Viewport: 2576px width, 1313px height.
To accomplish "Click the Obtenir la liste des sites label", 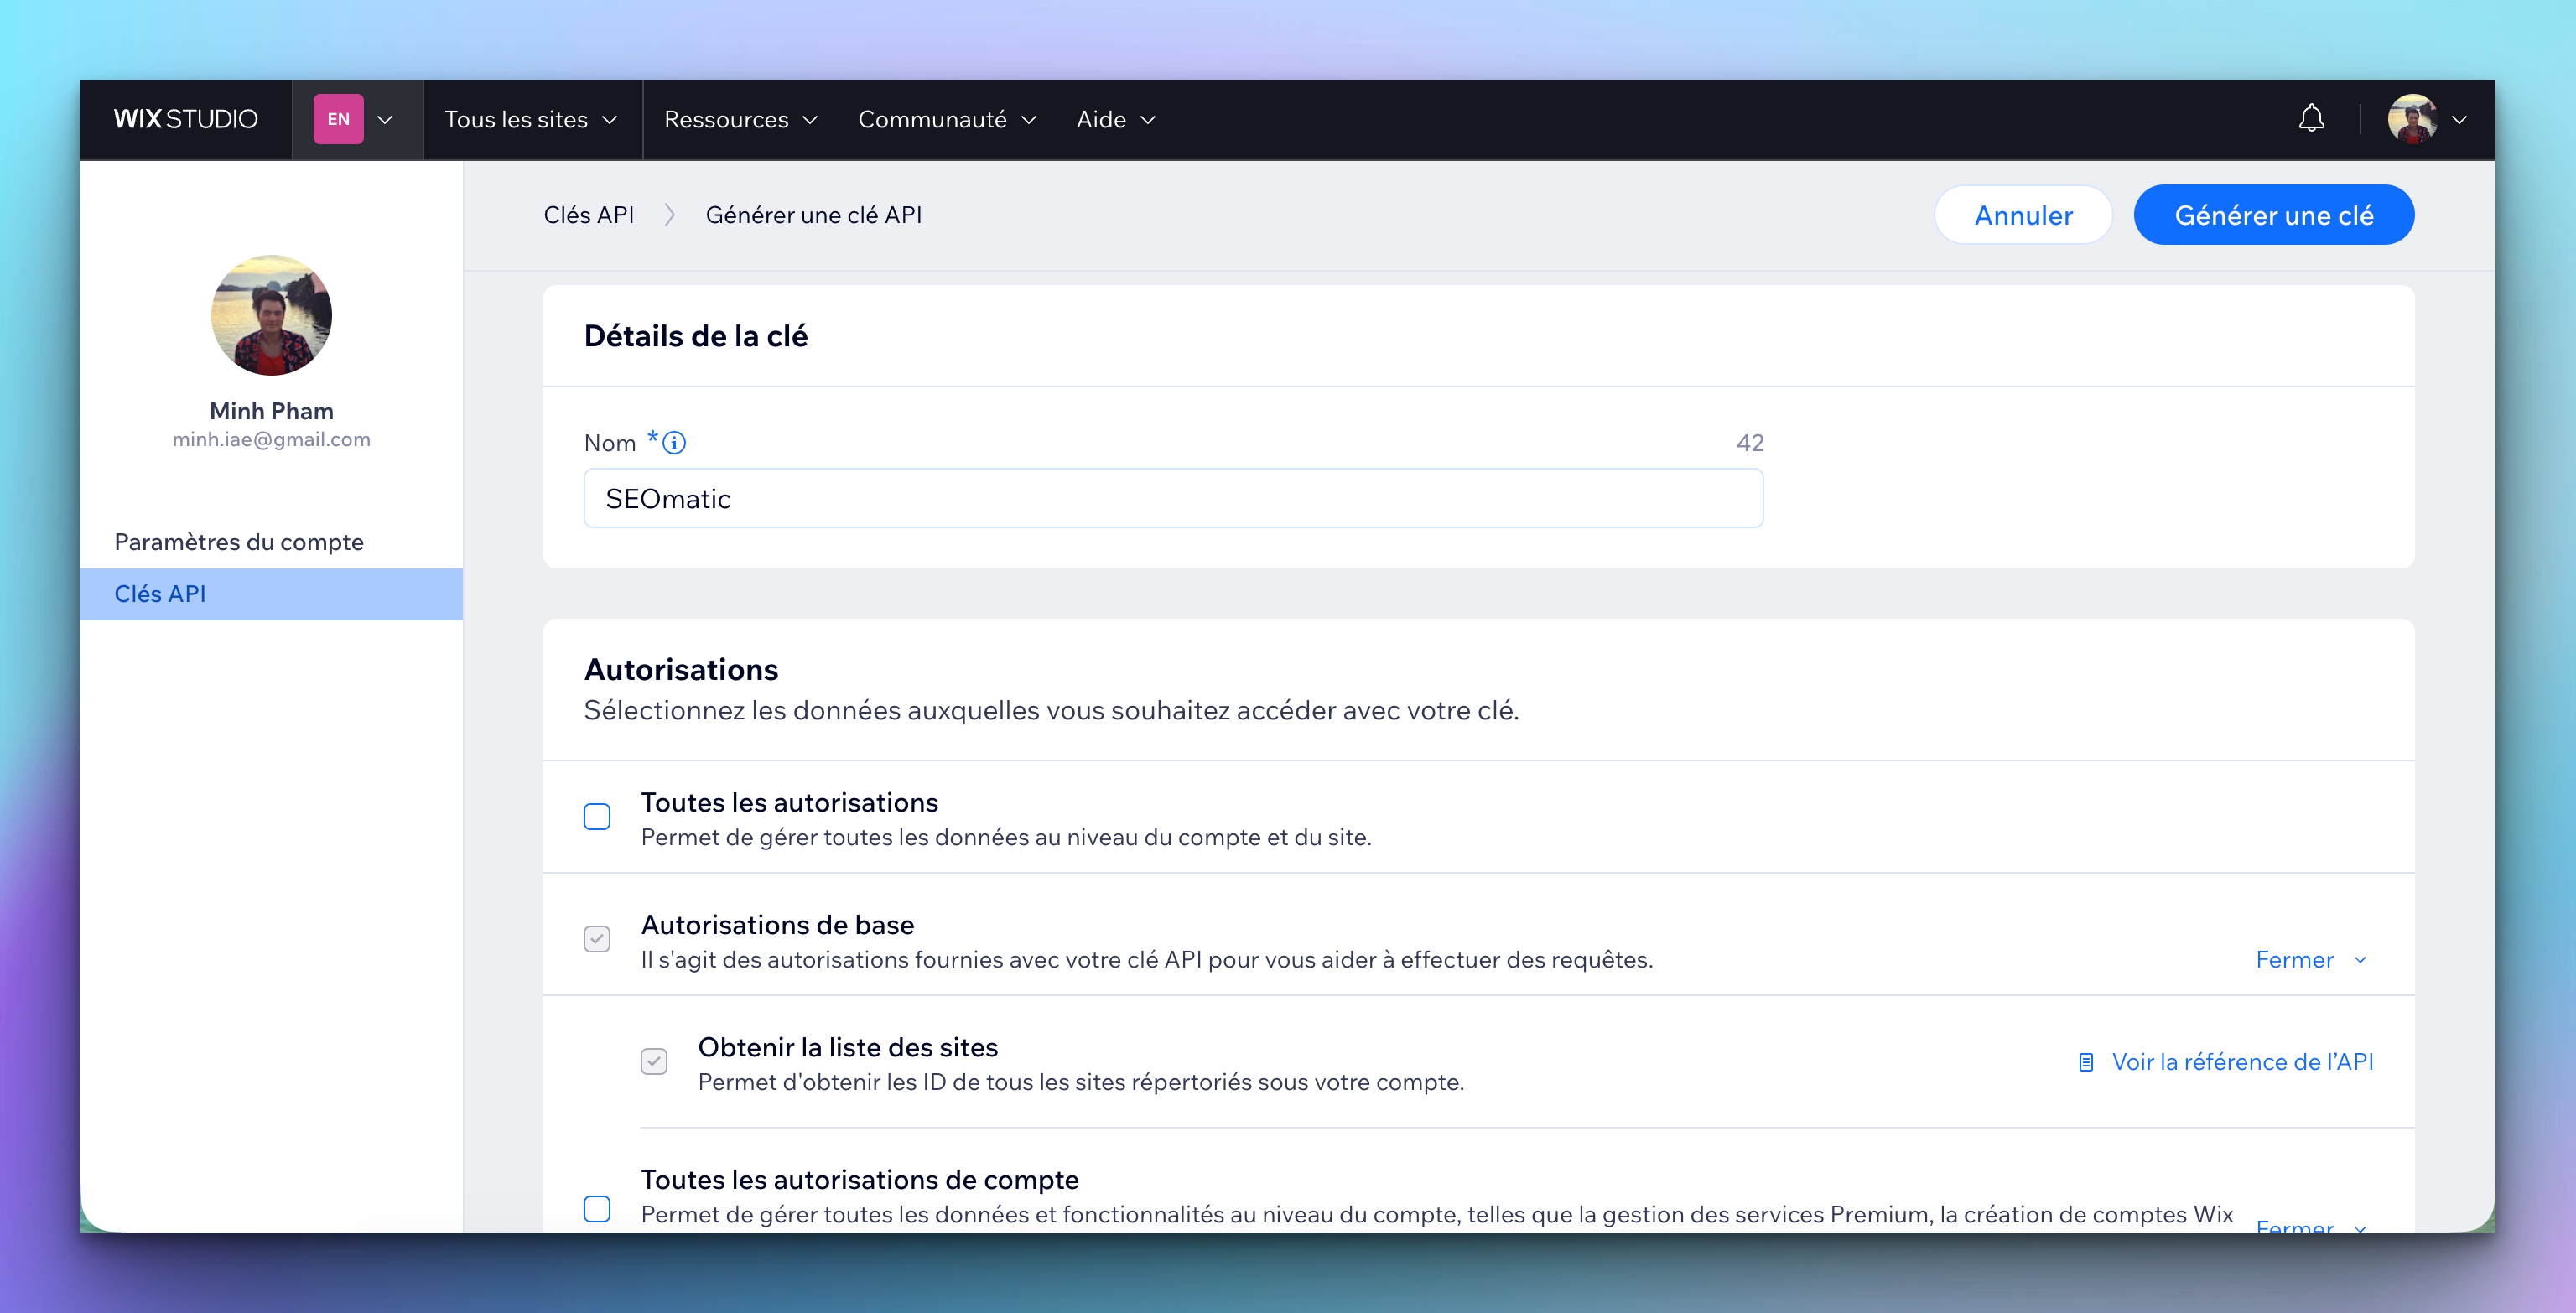I will (848, 1047).
